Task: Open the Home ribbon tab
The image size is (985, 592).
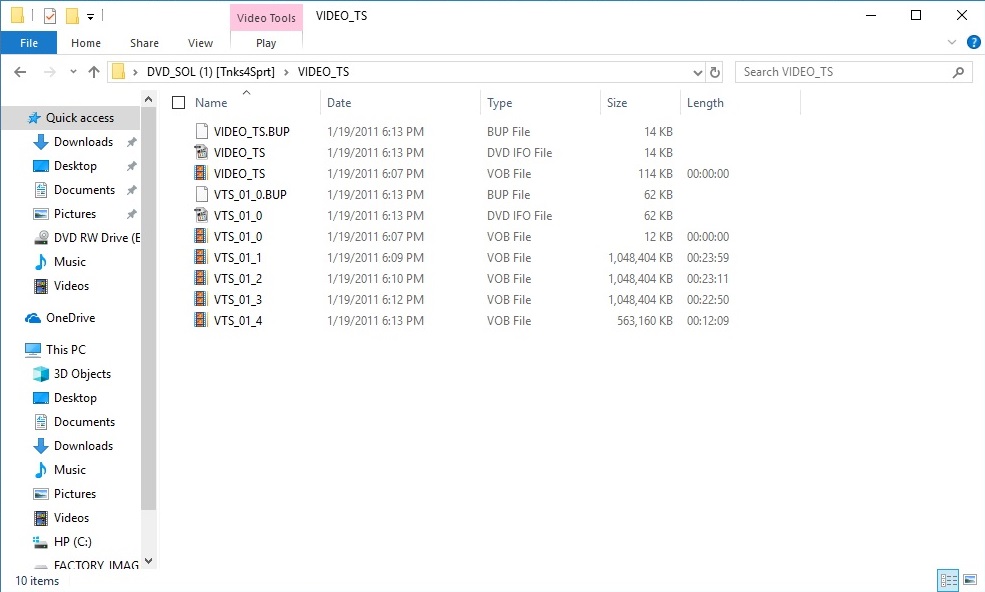Action: pyautogui.click(x=86, y=43)
